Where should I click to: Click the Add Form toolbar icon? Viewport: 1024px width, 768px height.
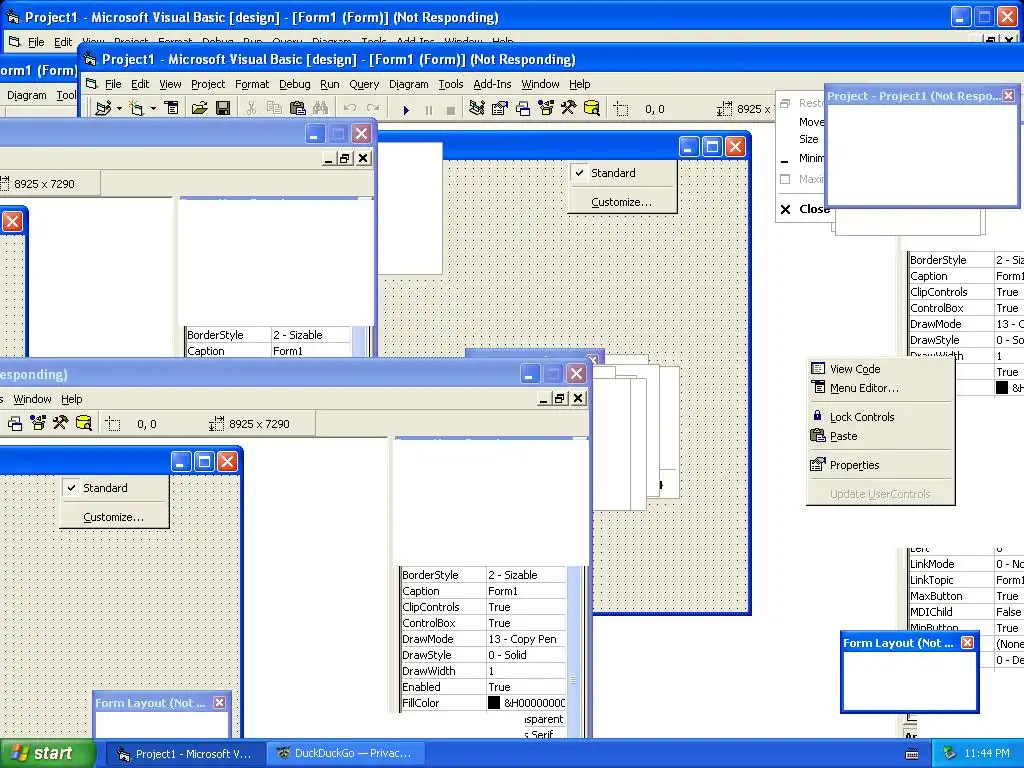pyautogui.click(x=136, y=108)
